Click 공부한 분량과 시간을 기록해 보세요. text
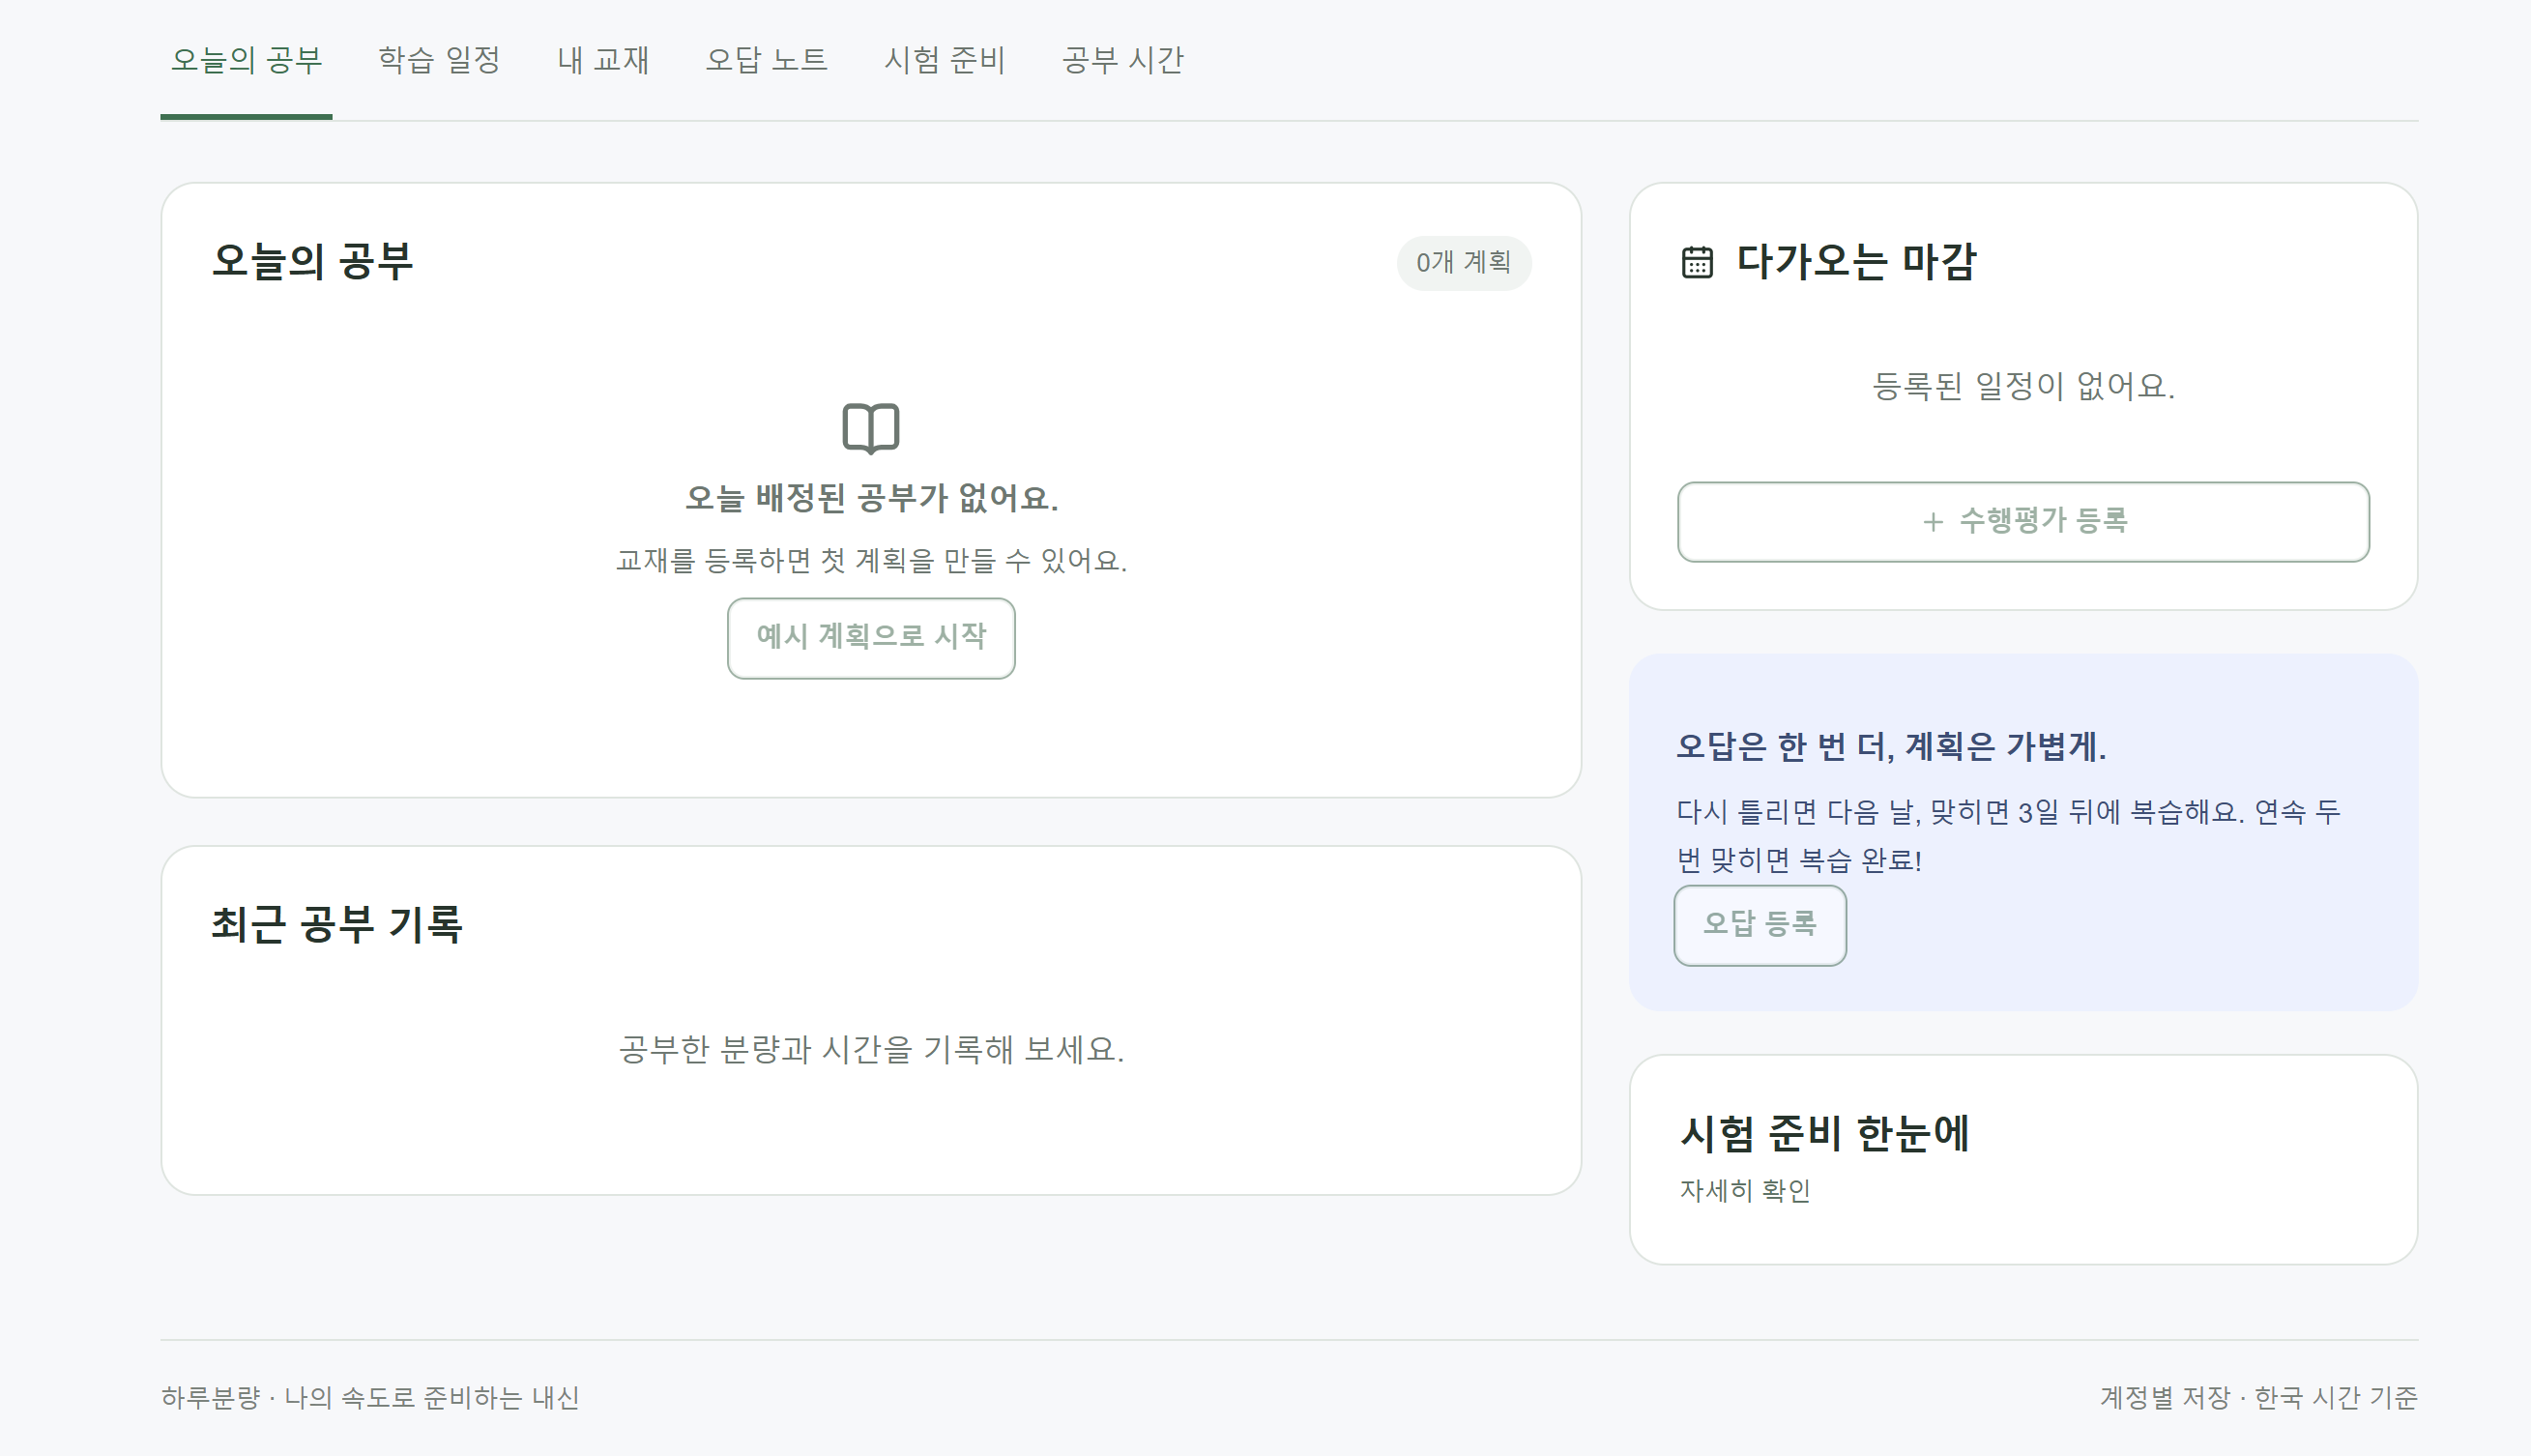Image resolution: width=2531 pixels, height=1456 pixels. coord(871,1050)
